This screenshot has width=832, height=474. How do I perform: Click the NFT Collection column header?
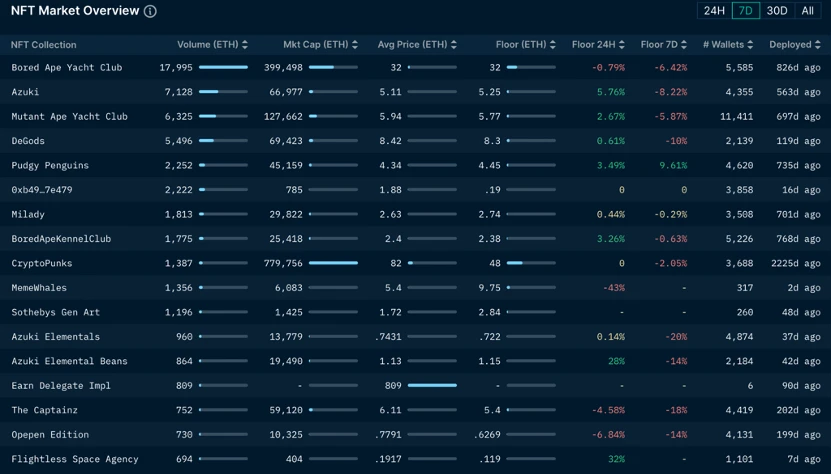[44, 45]
